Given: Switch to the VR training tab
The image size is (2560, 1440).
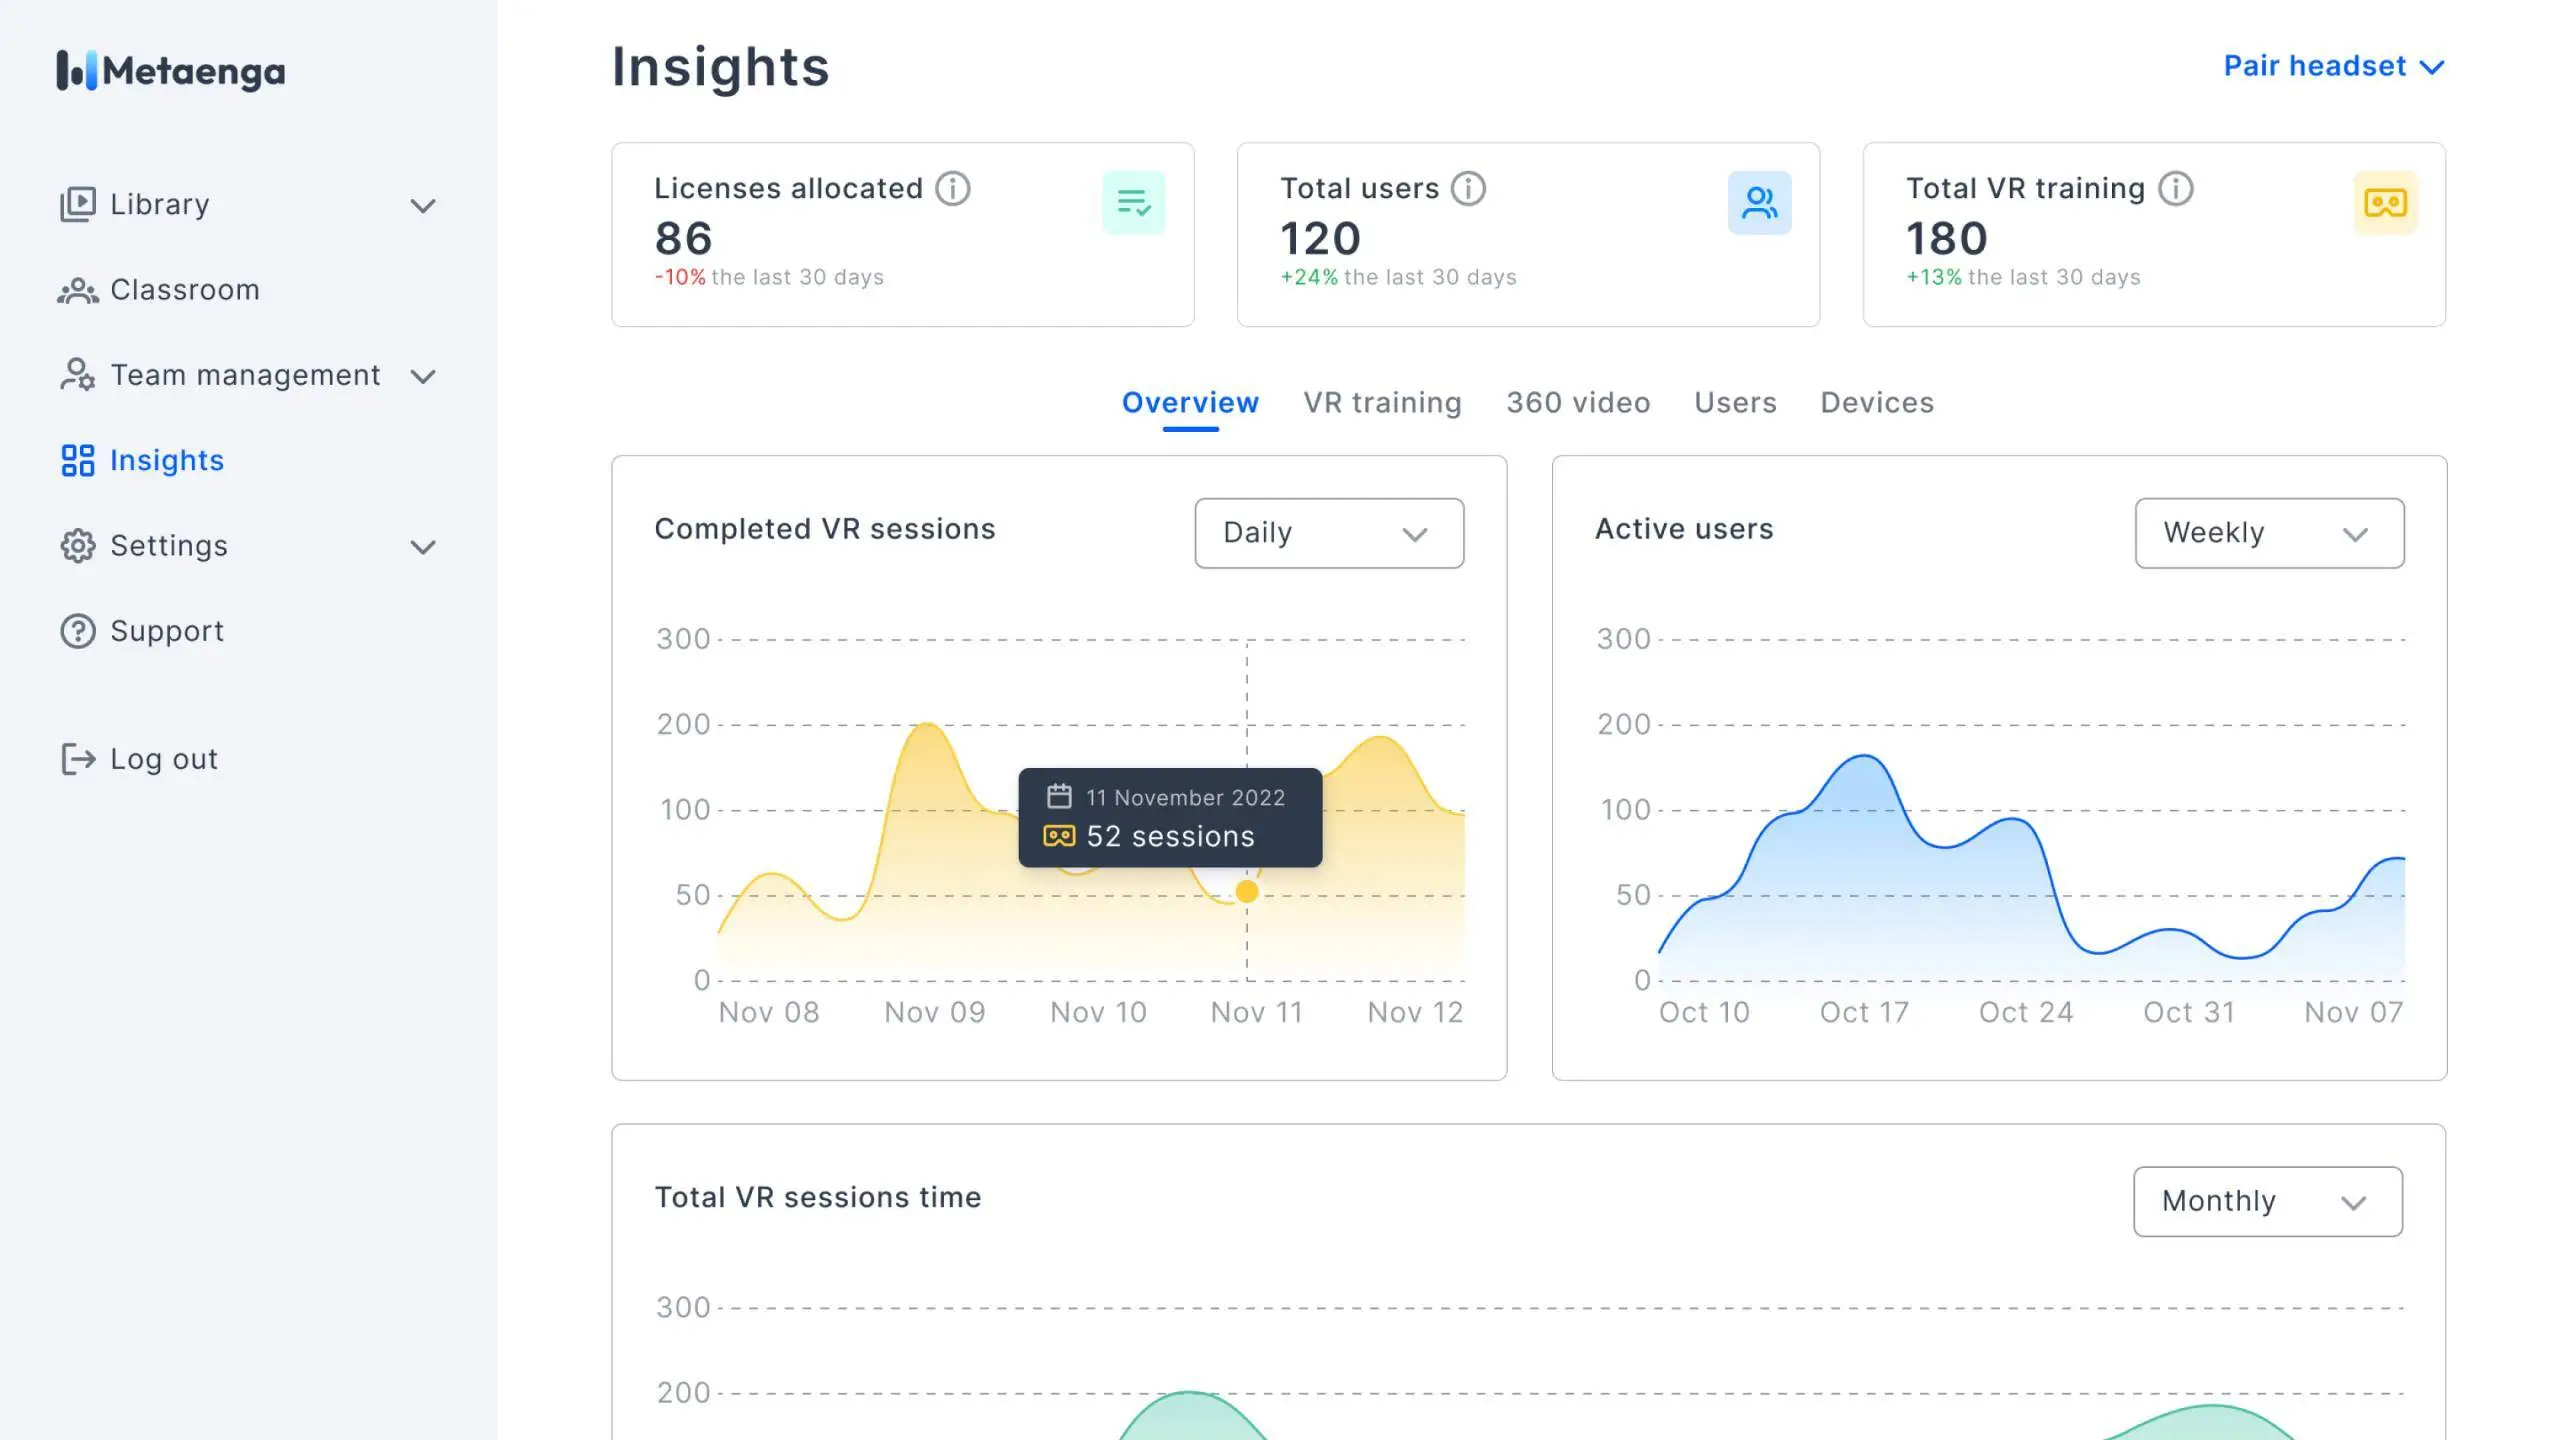Looking at the screenshot, I should pyautogui.click(x=1382, y=403).
